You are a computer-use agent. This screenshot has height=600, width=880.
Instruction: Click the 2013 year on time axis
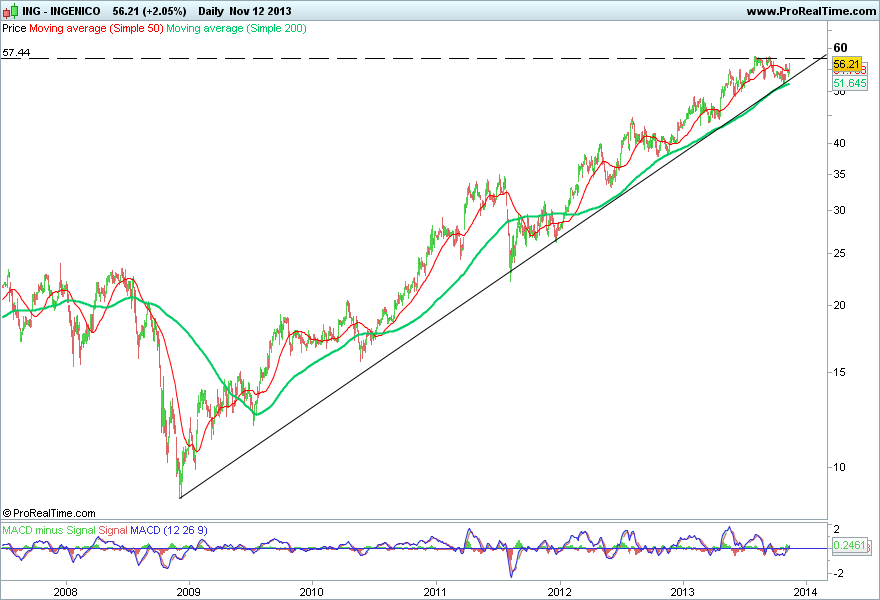pyautogui.click(x=683, y=592)
